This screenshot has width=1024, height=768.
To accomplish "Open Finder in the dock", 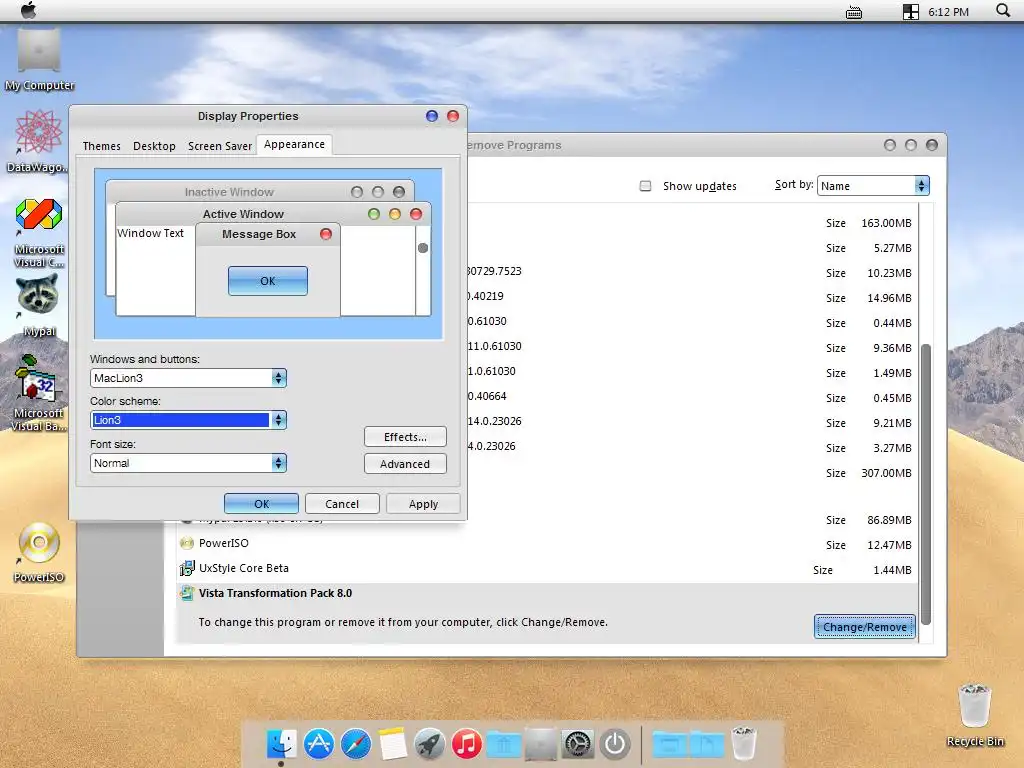I will point(281,744).
